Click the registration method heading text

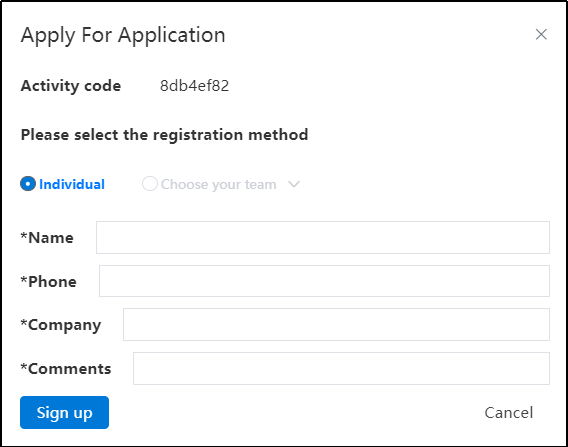(x=164, y=135)
